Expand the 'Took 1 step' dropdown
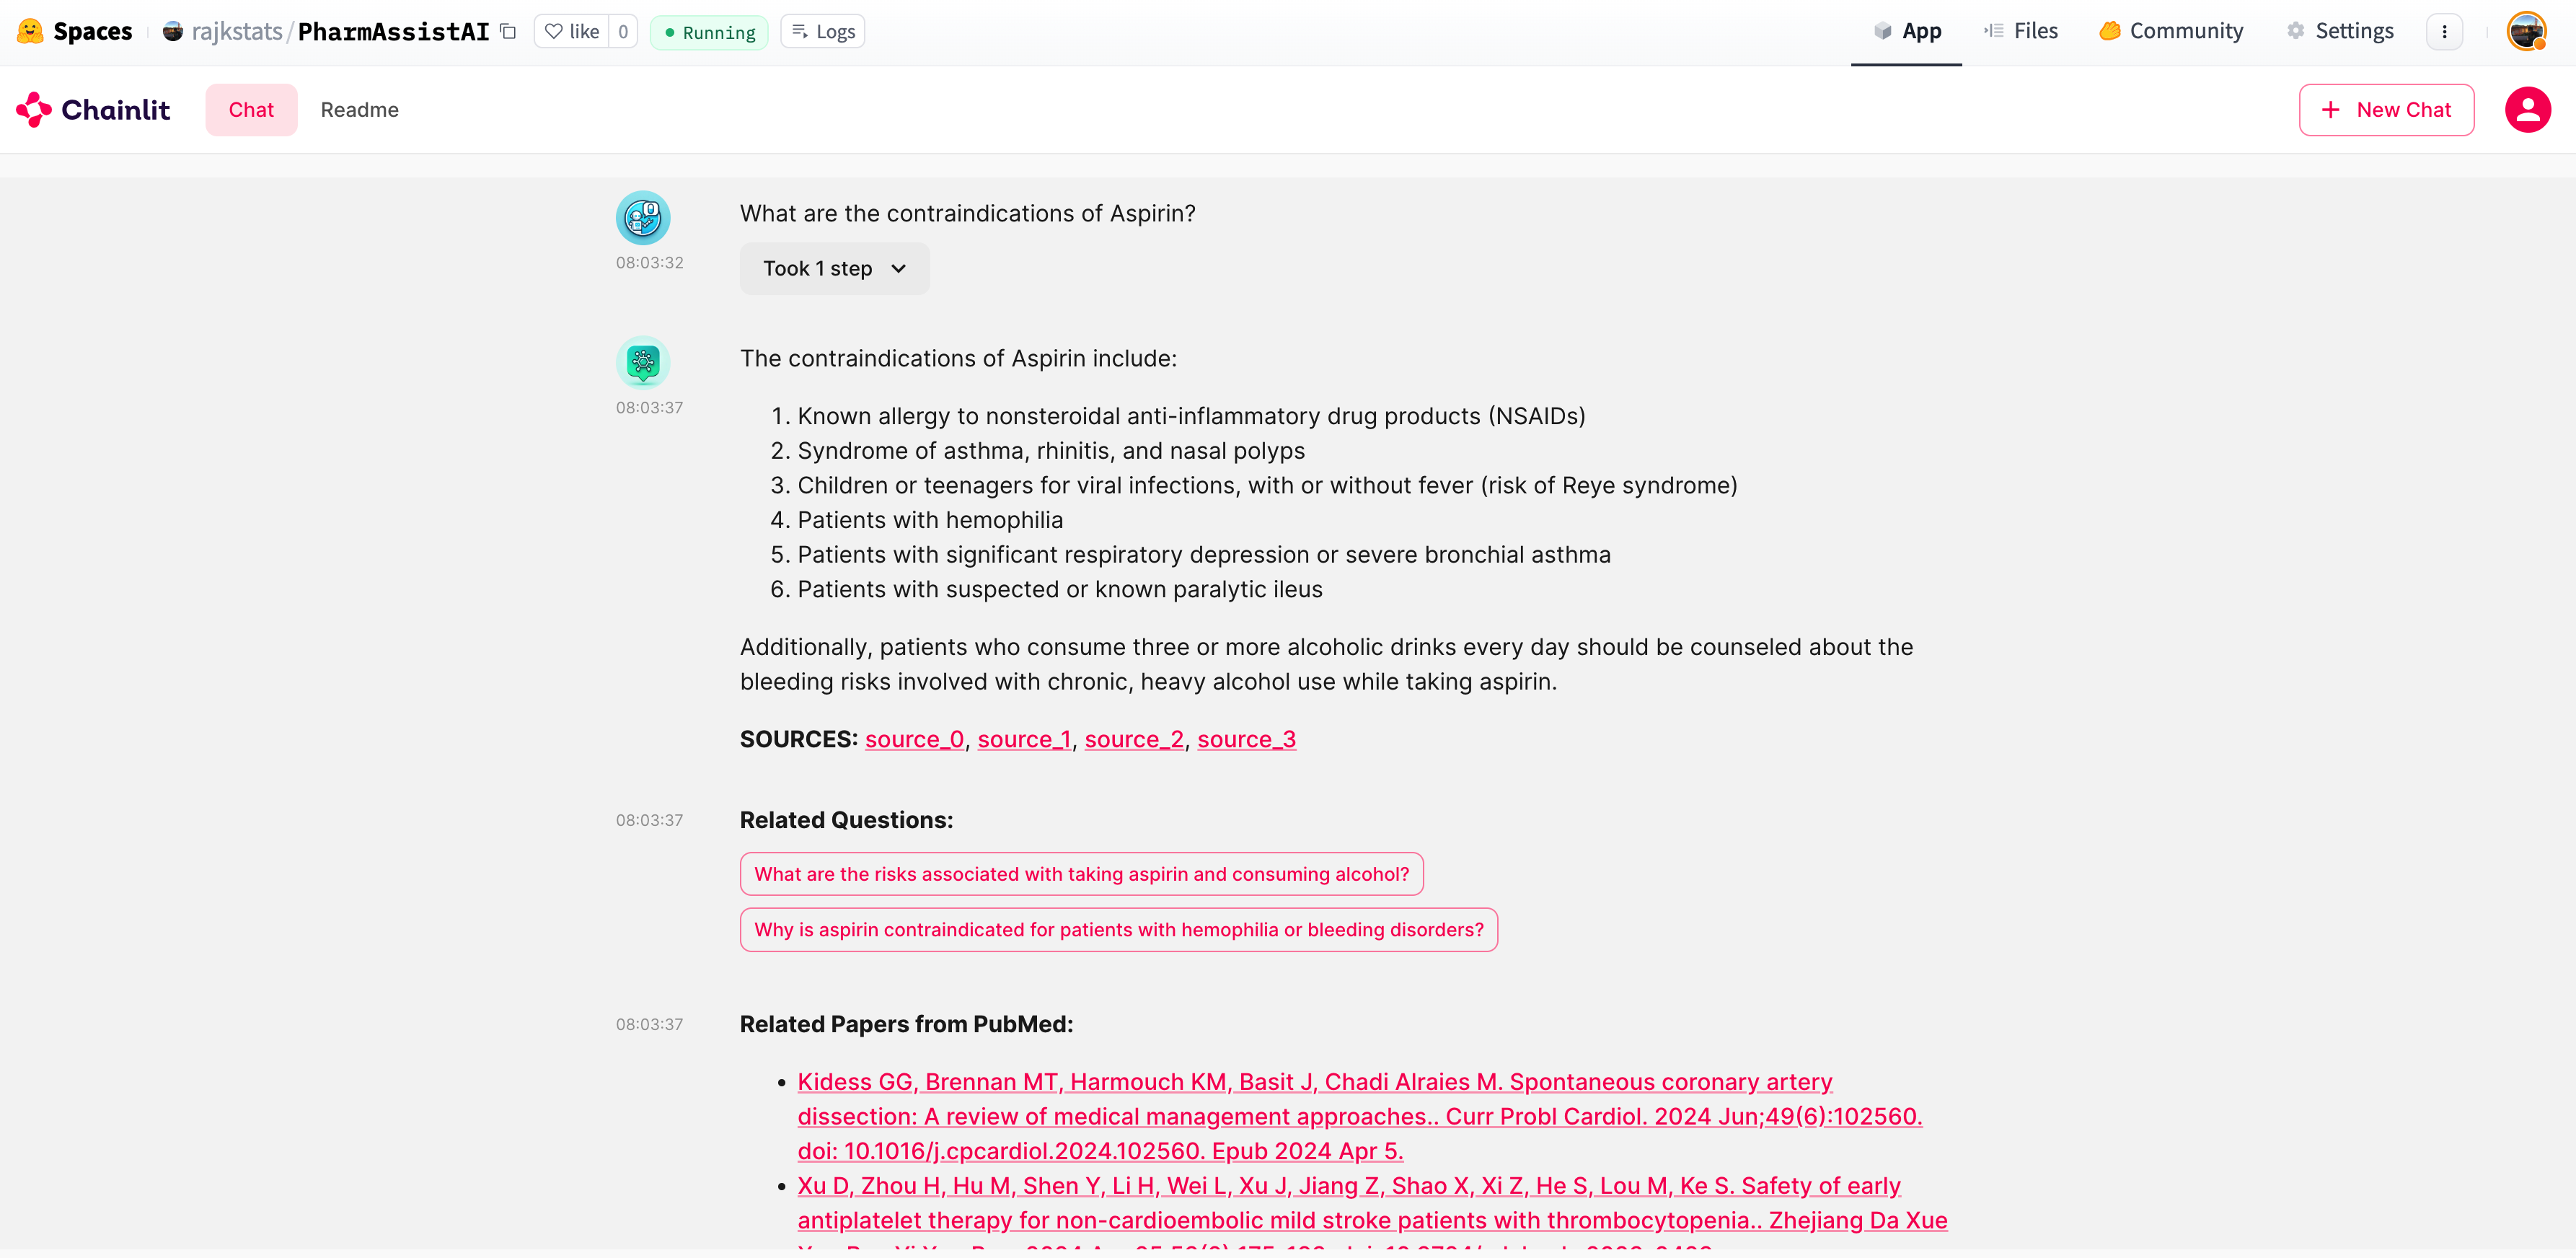This screenshot has width=2576, height=1258. (x=833, y=268)
